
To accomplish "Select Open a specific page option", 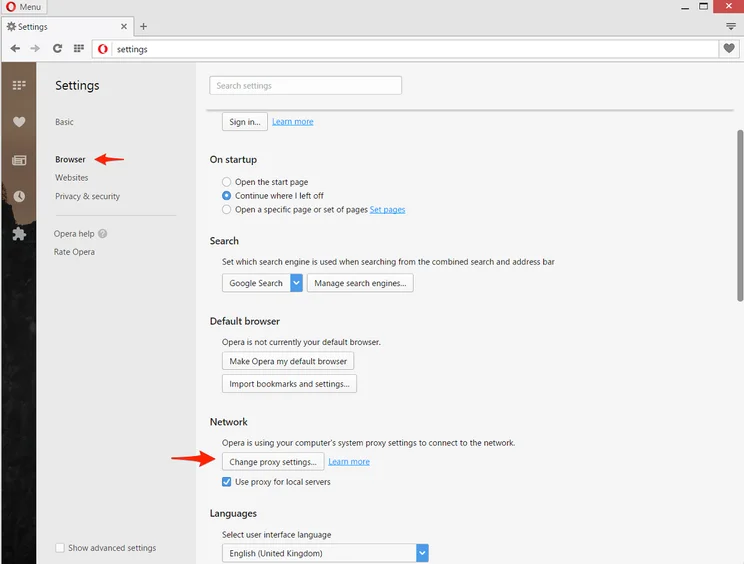I will point(227,209).
